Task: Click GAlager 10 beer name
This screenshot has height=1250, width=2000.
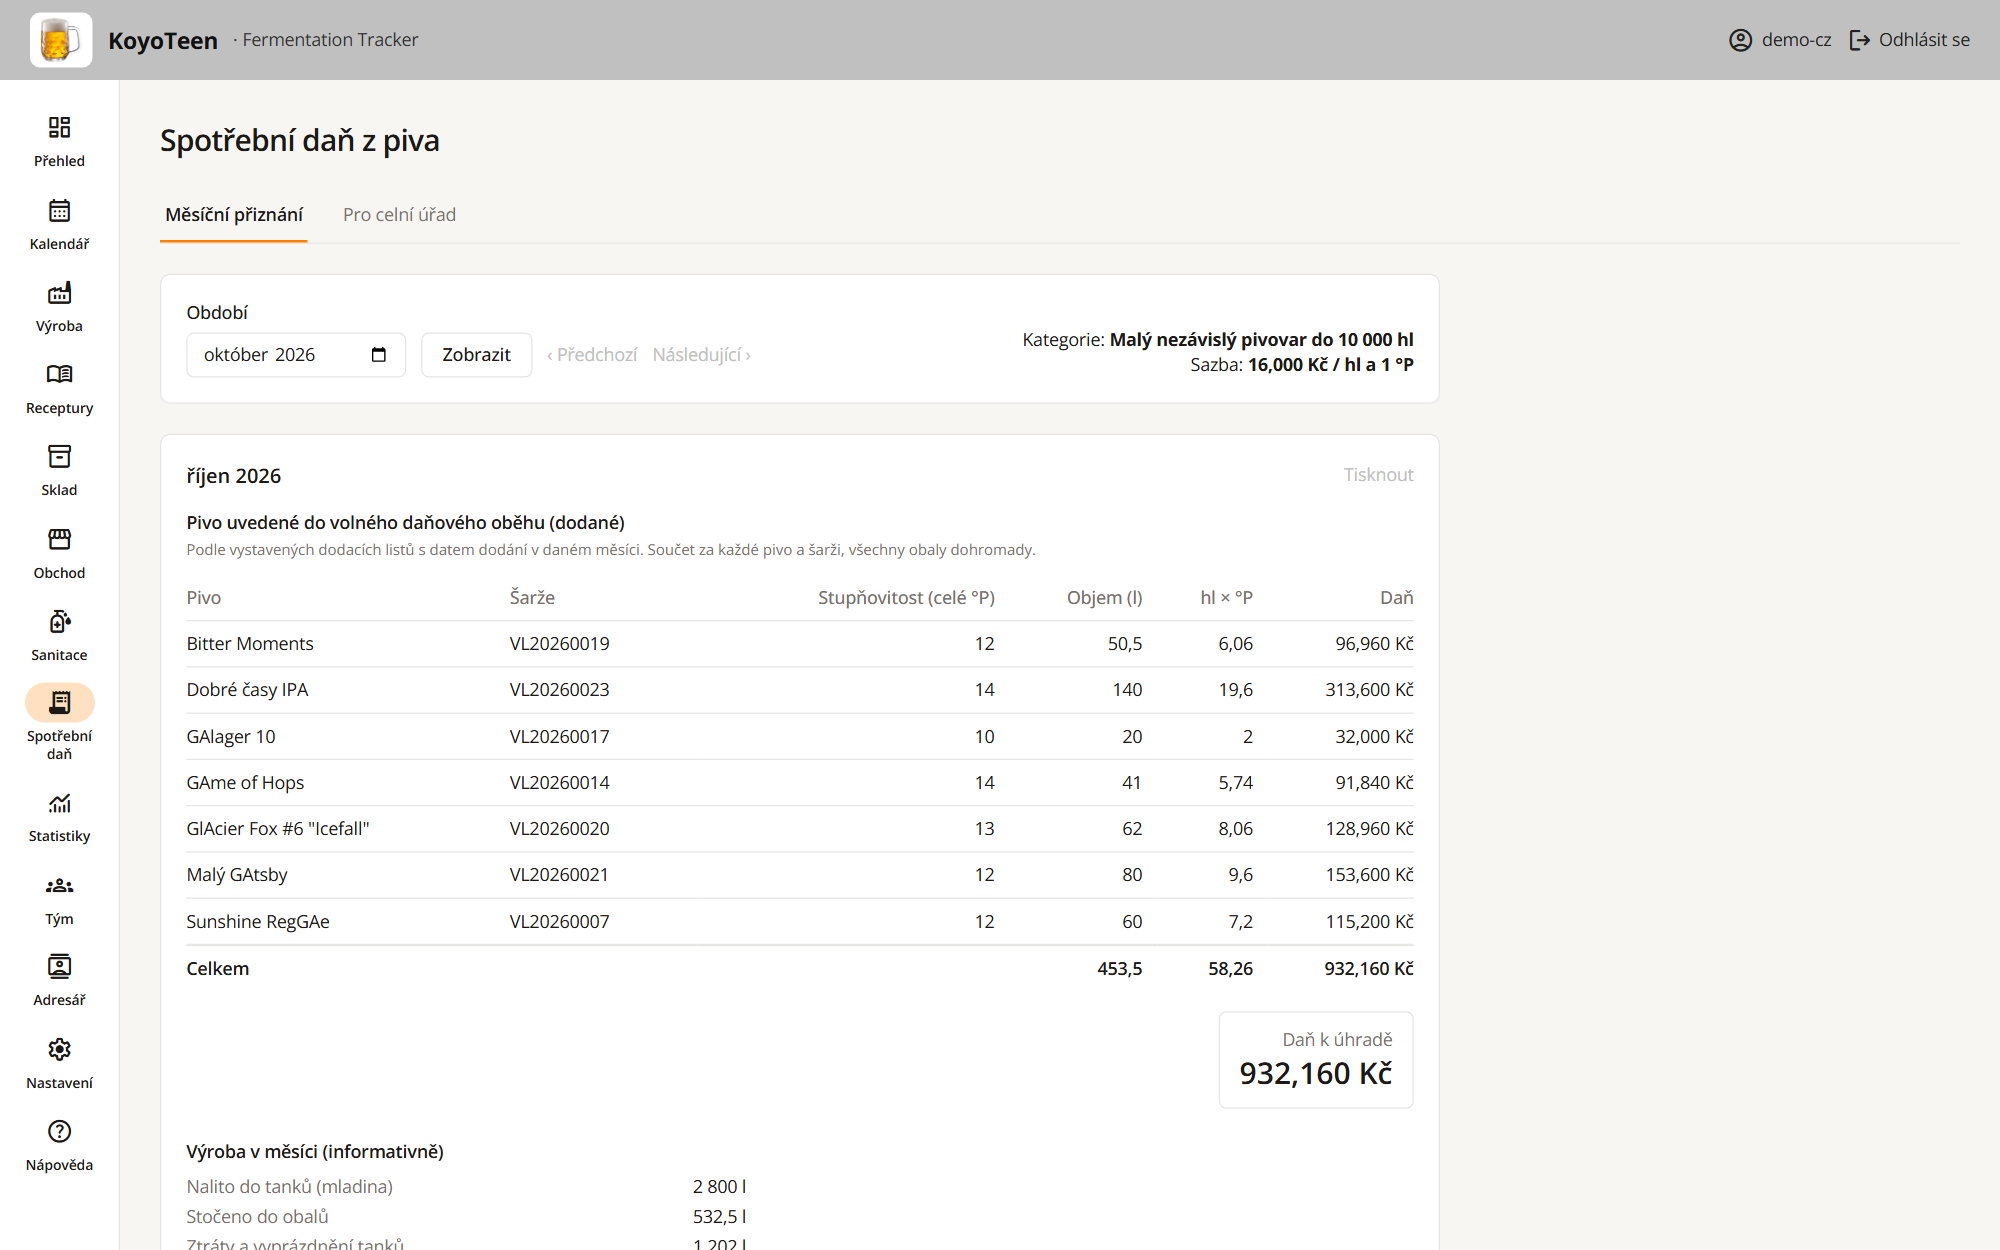Action: 231,737
